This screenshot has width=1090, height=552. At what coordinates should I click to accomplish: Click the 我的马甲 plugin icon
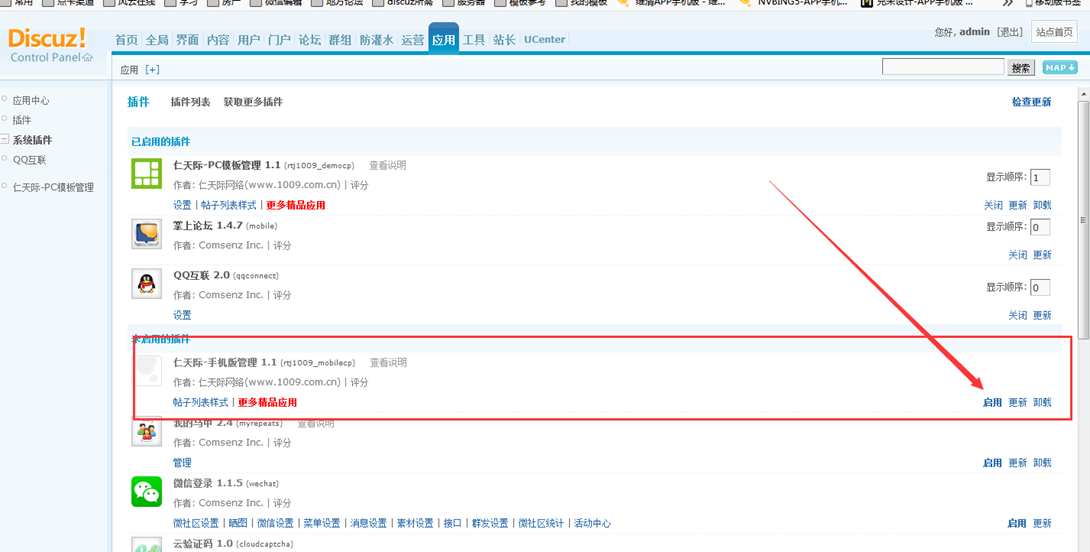pos(147,433)
